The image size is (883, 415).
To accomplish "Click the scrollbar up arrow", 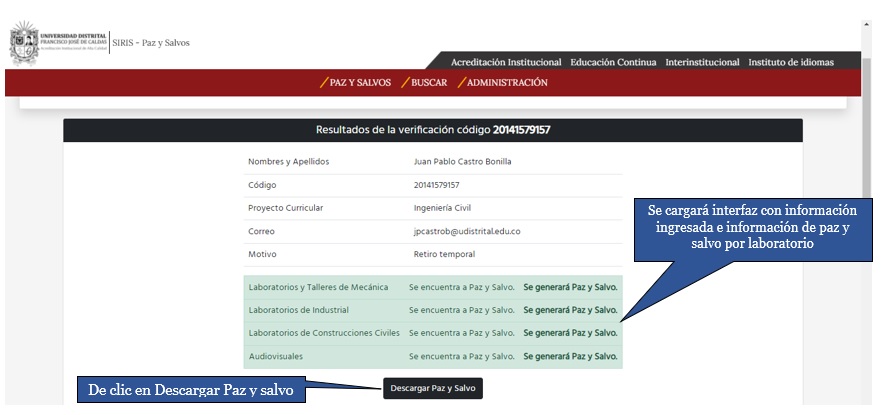I will 866,25.
